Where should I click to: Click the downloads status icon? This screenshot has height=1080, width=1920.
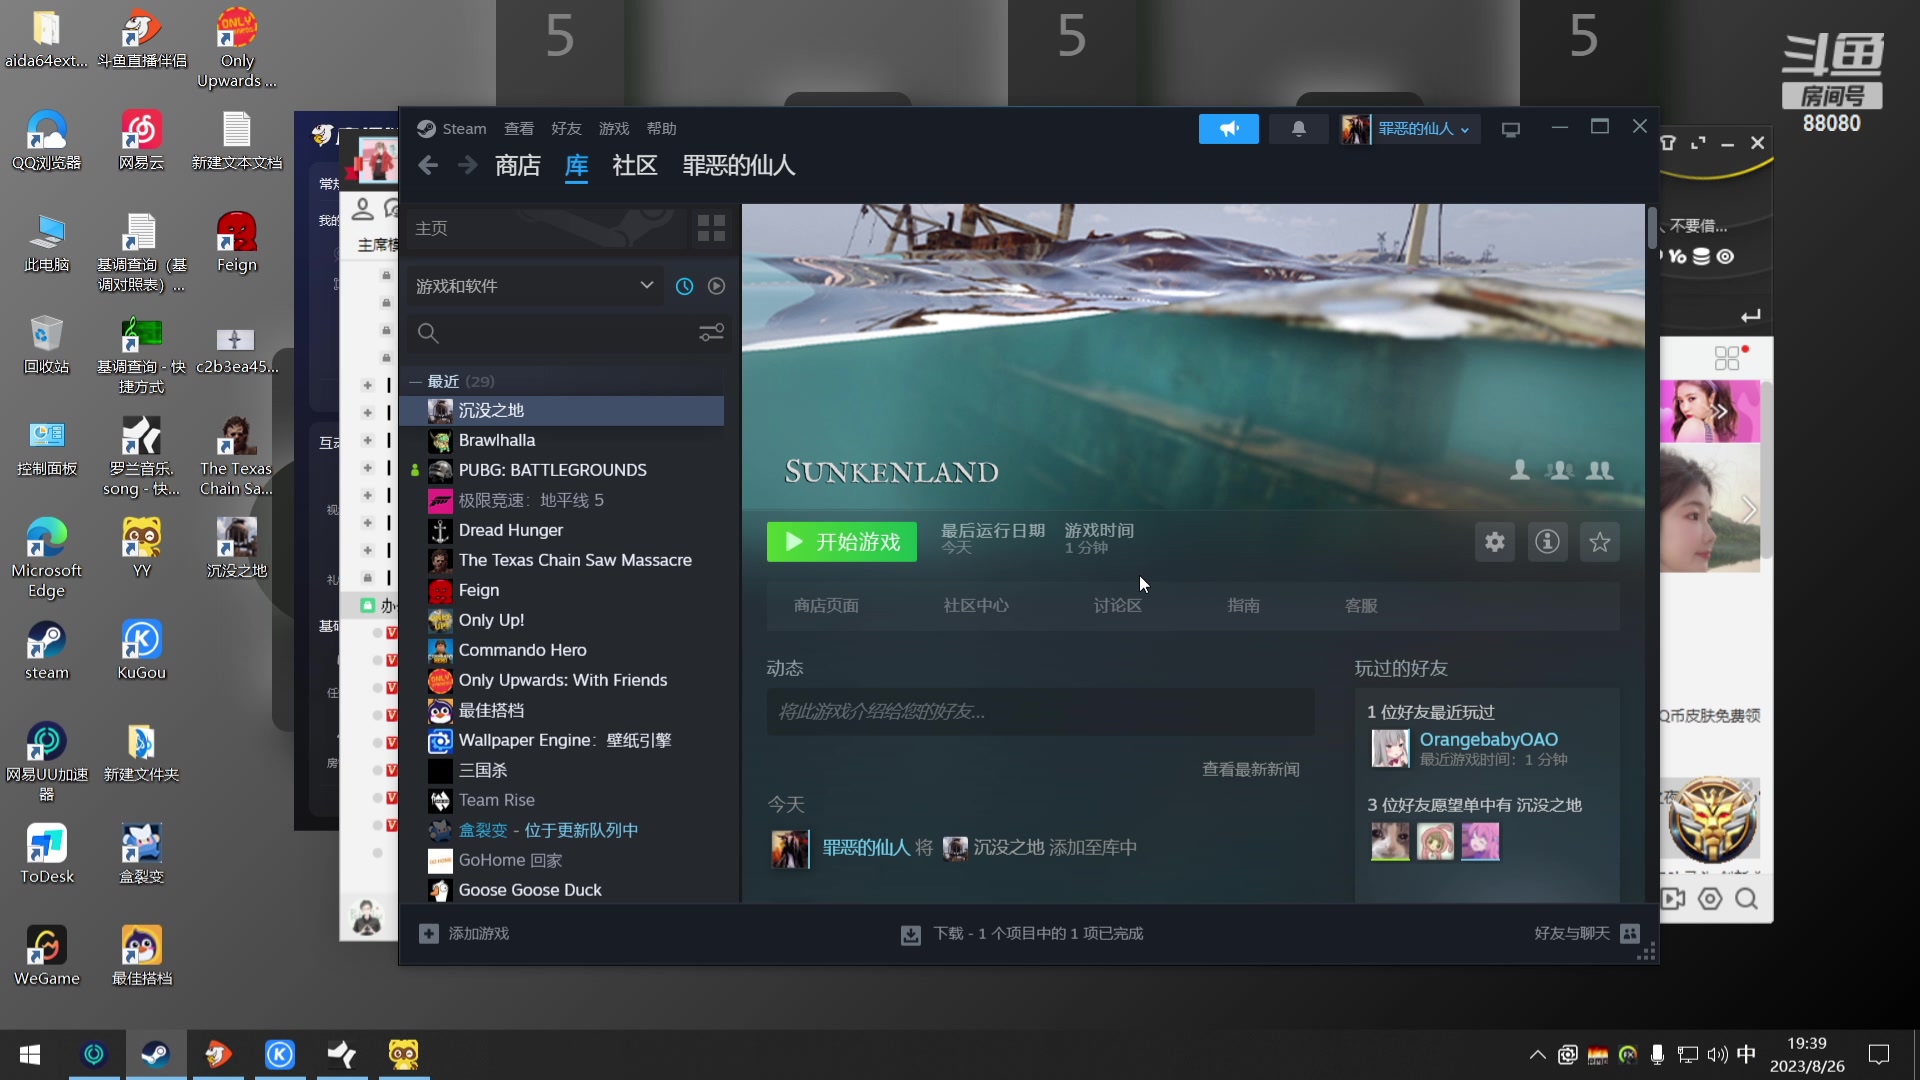(x=910, y=934)
